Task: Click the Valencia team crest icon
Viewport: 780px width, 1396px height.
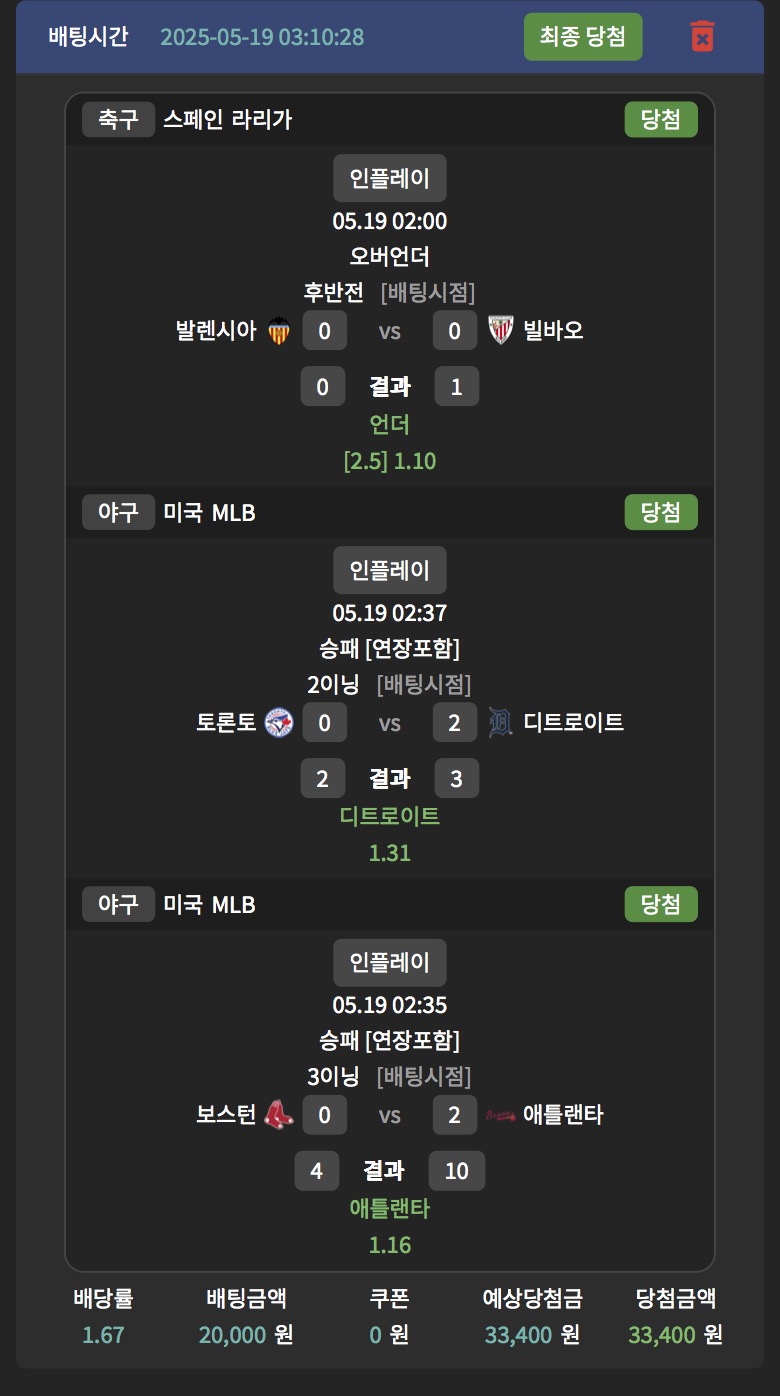Action: tap(279, 331)
